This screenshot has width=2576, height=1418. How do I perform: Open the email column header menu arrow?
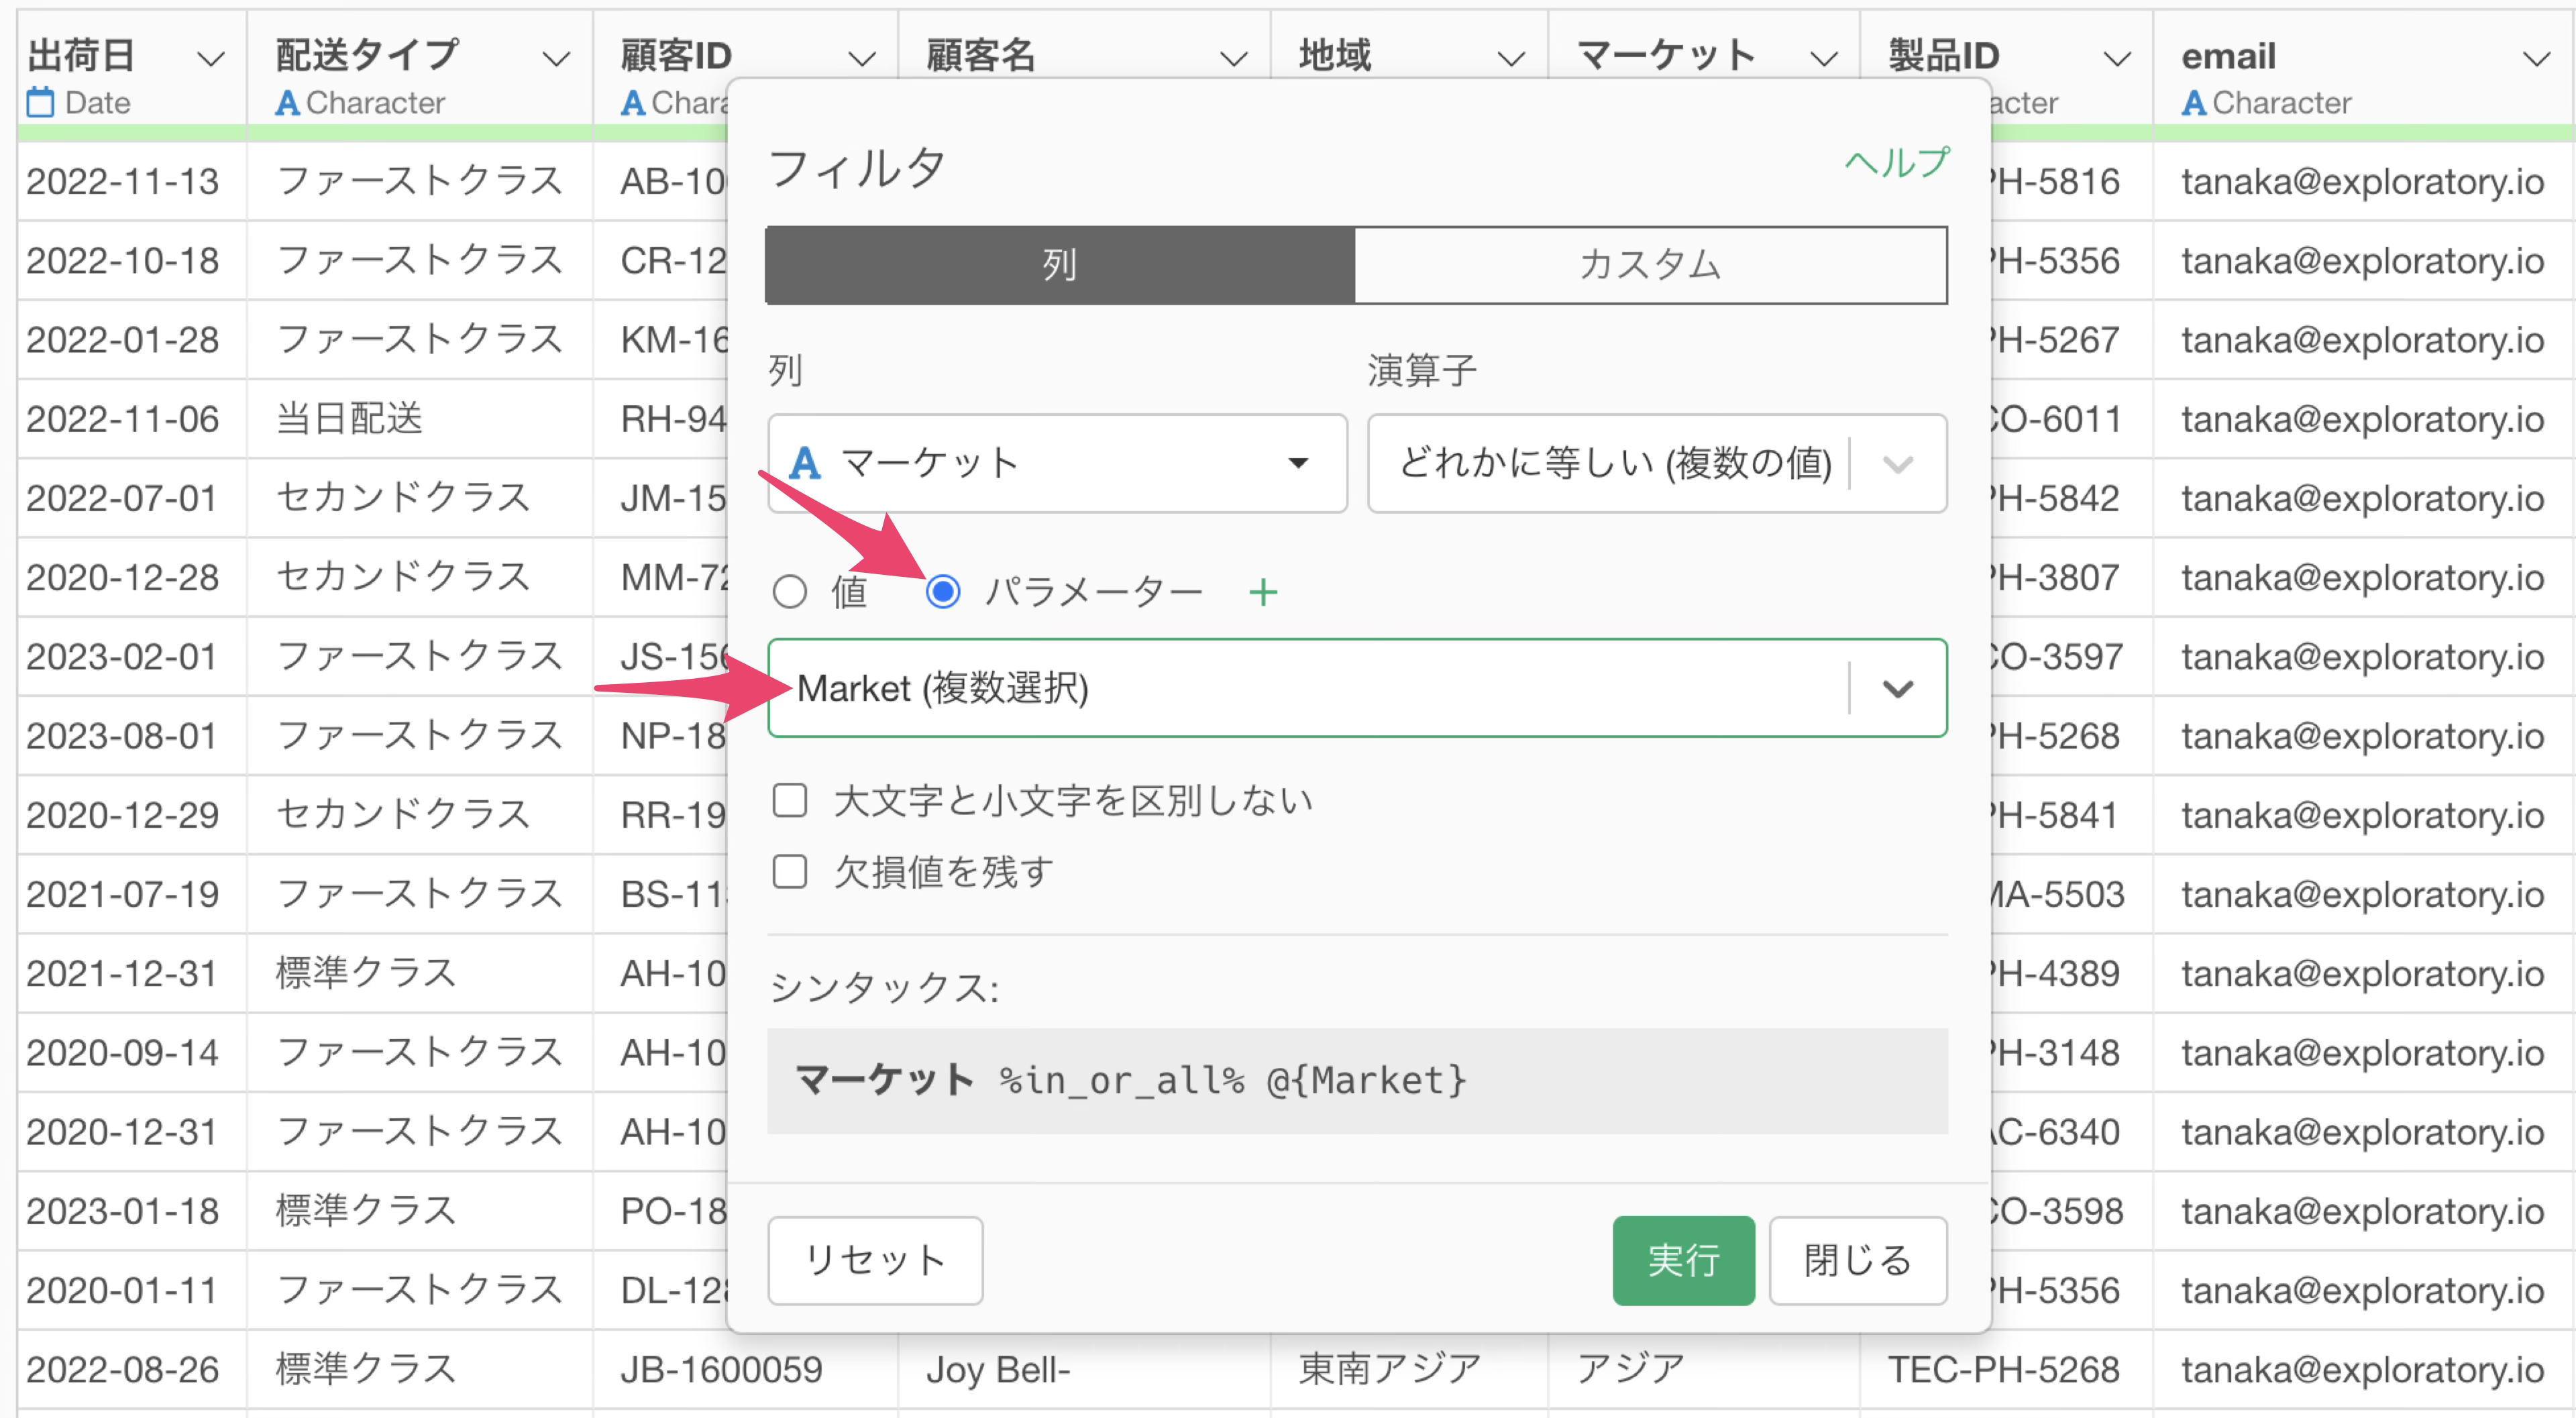point(2537,59)
